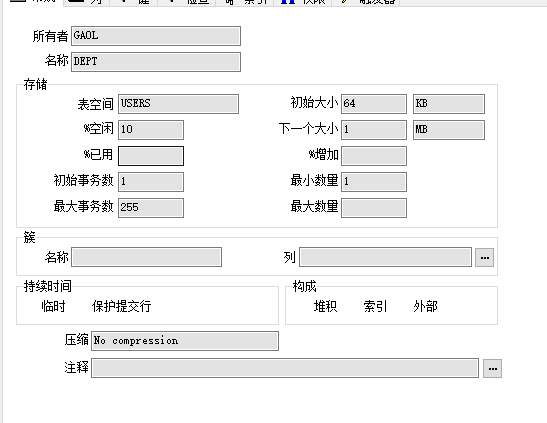Click the 列 field in the 簇 group
Image resolution: width=547 pixels, height=423 pixels.
(x=385, y=257)
